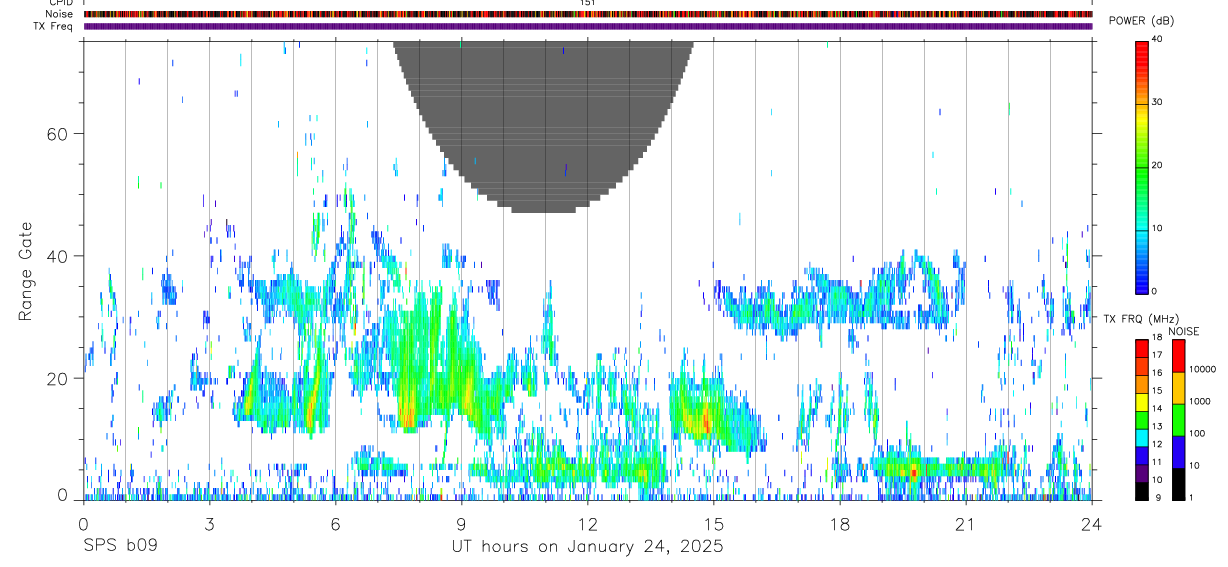Screen dimensions: 1228x567
Task: Click hour 6 on UT time axis
Action: (335, 523)
